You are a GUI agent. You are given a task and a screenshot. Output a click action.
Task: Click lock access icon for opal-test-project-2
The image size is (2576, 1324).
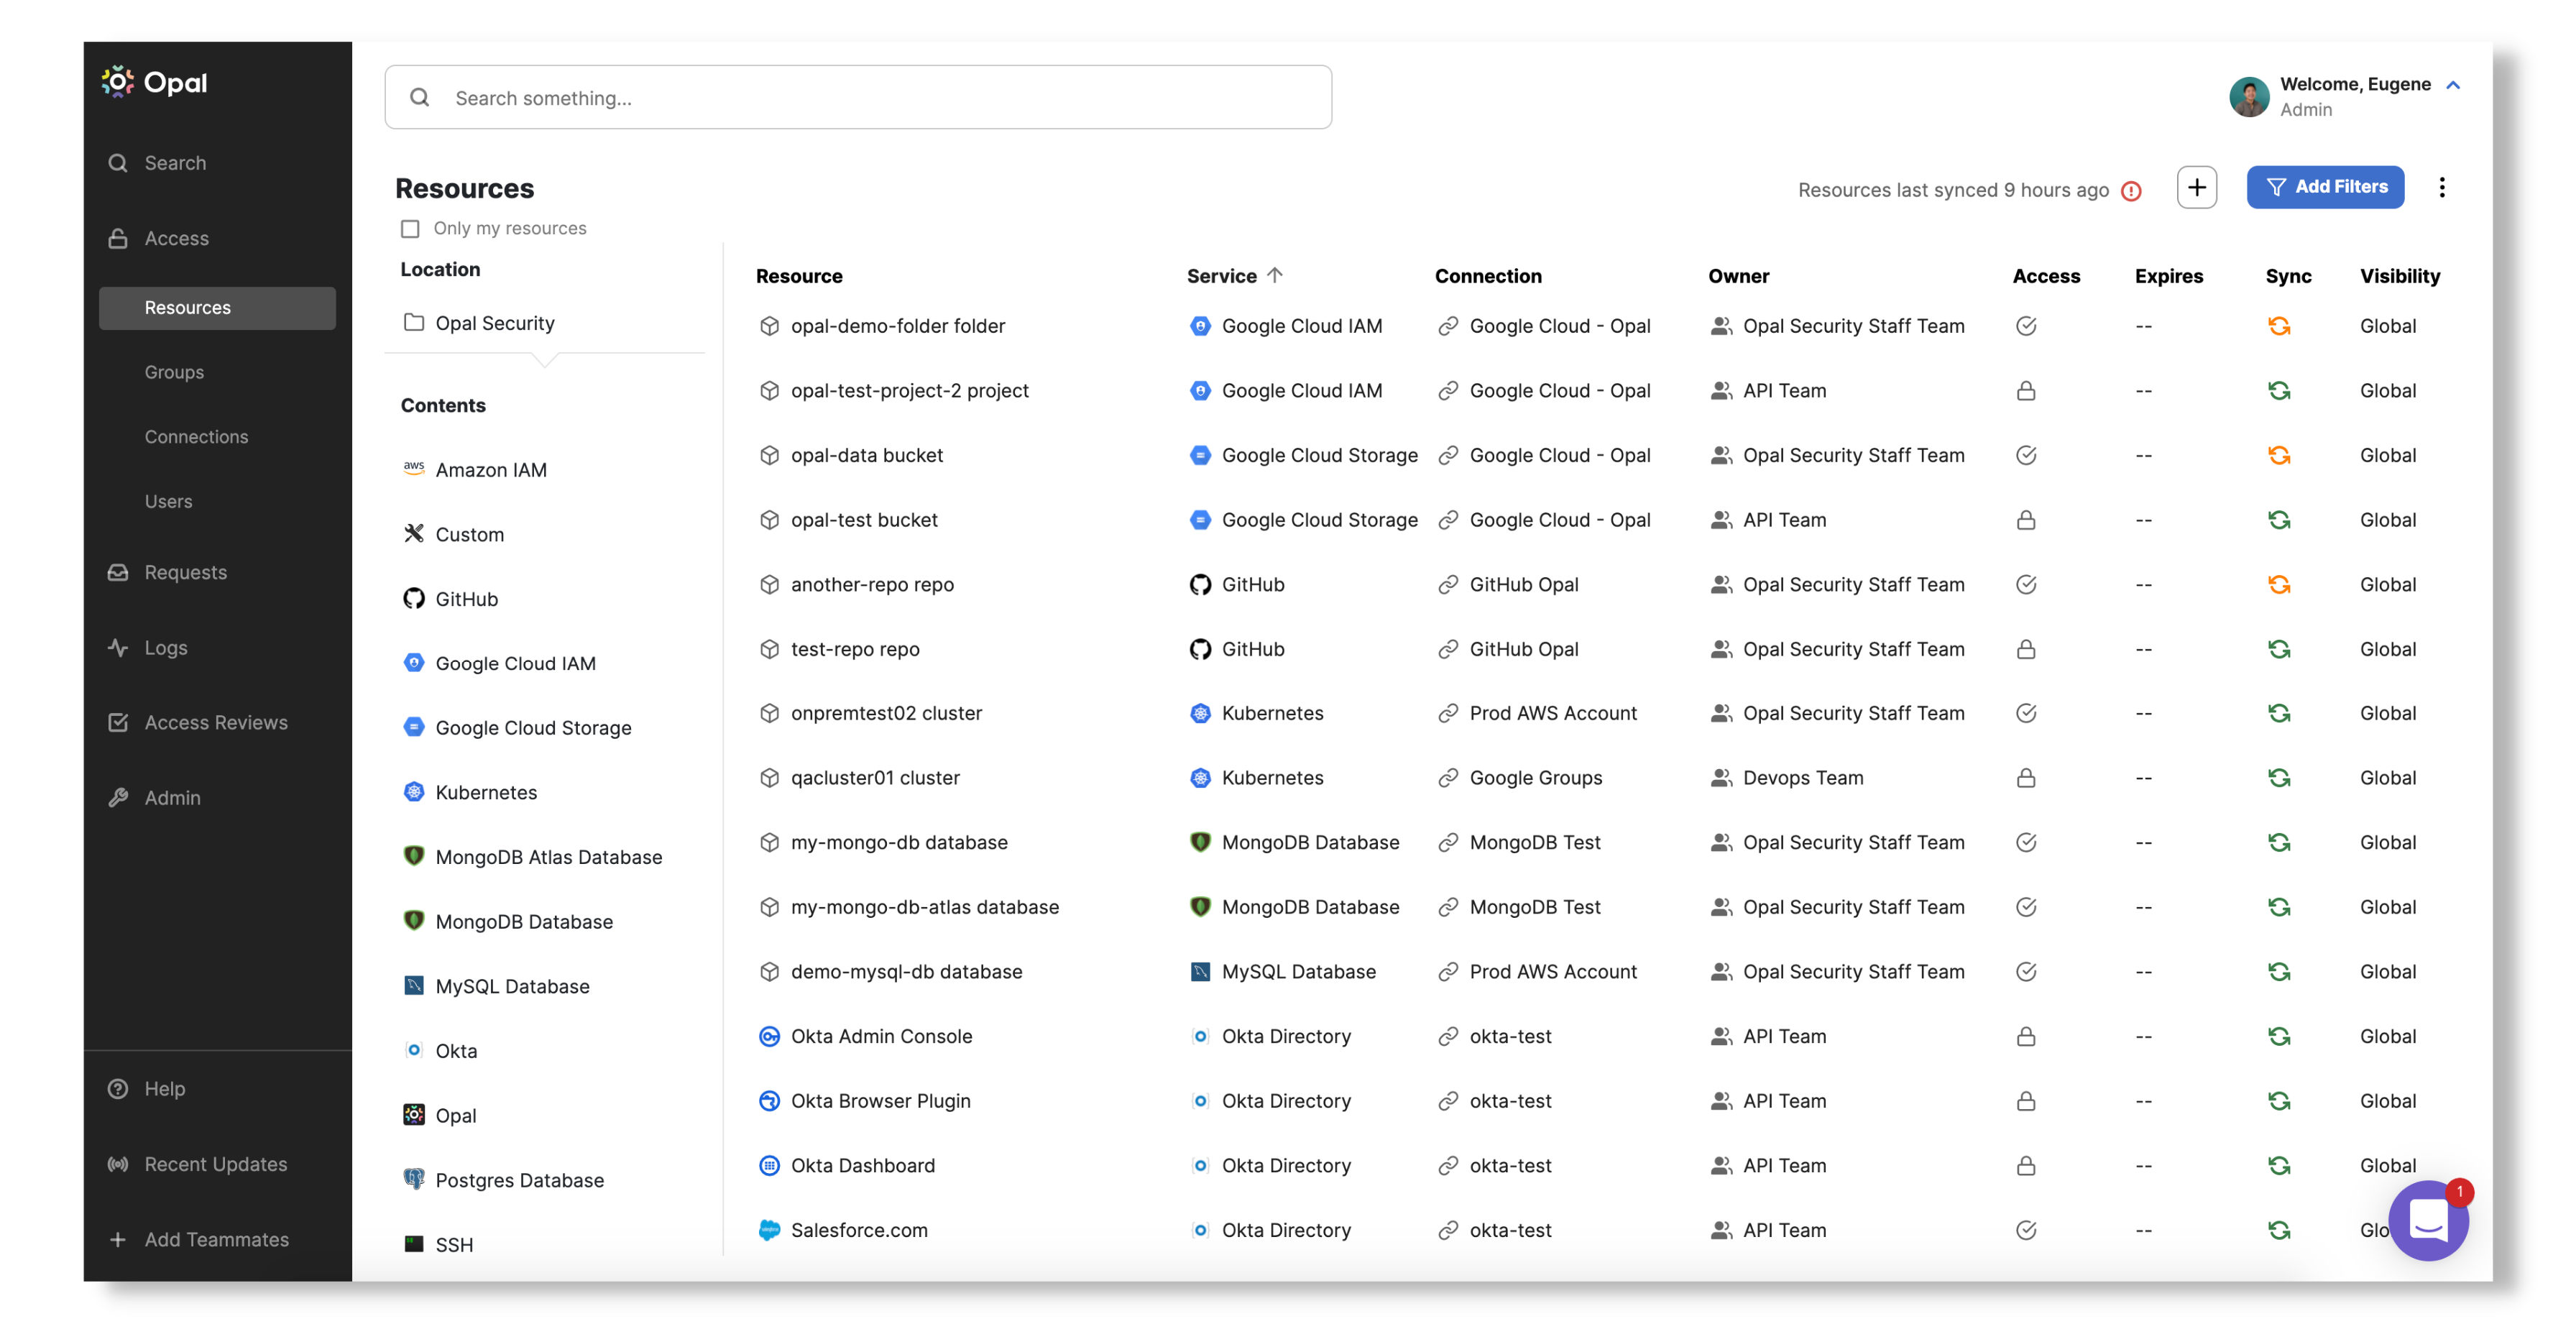click(x=2025, y=391)
